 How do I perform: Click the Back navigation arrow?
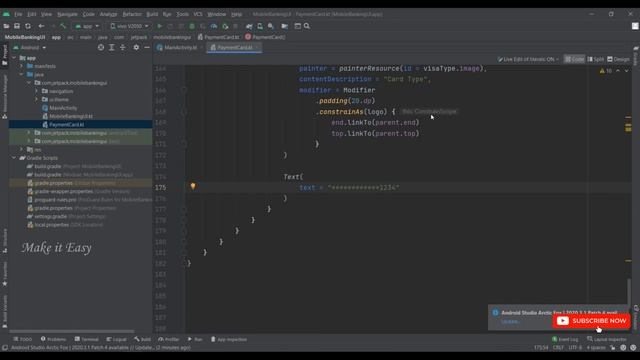(41, 26)
